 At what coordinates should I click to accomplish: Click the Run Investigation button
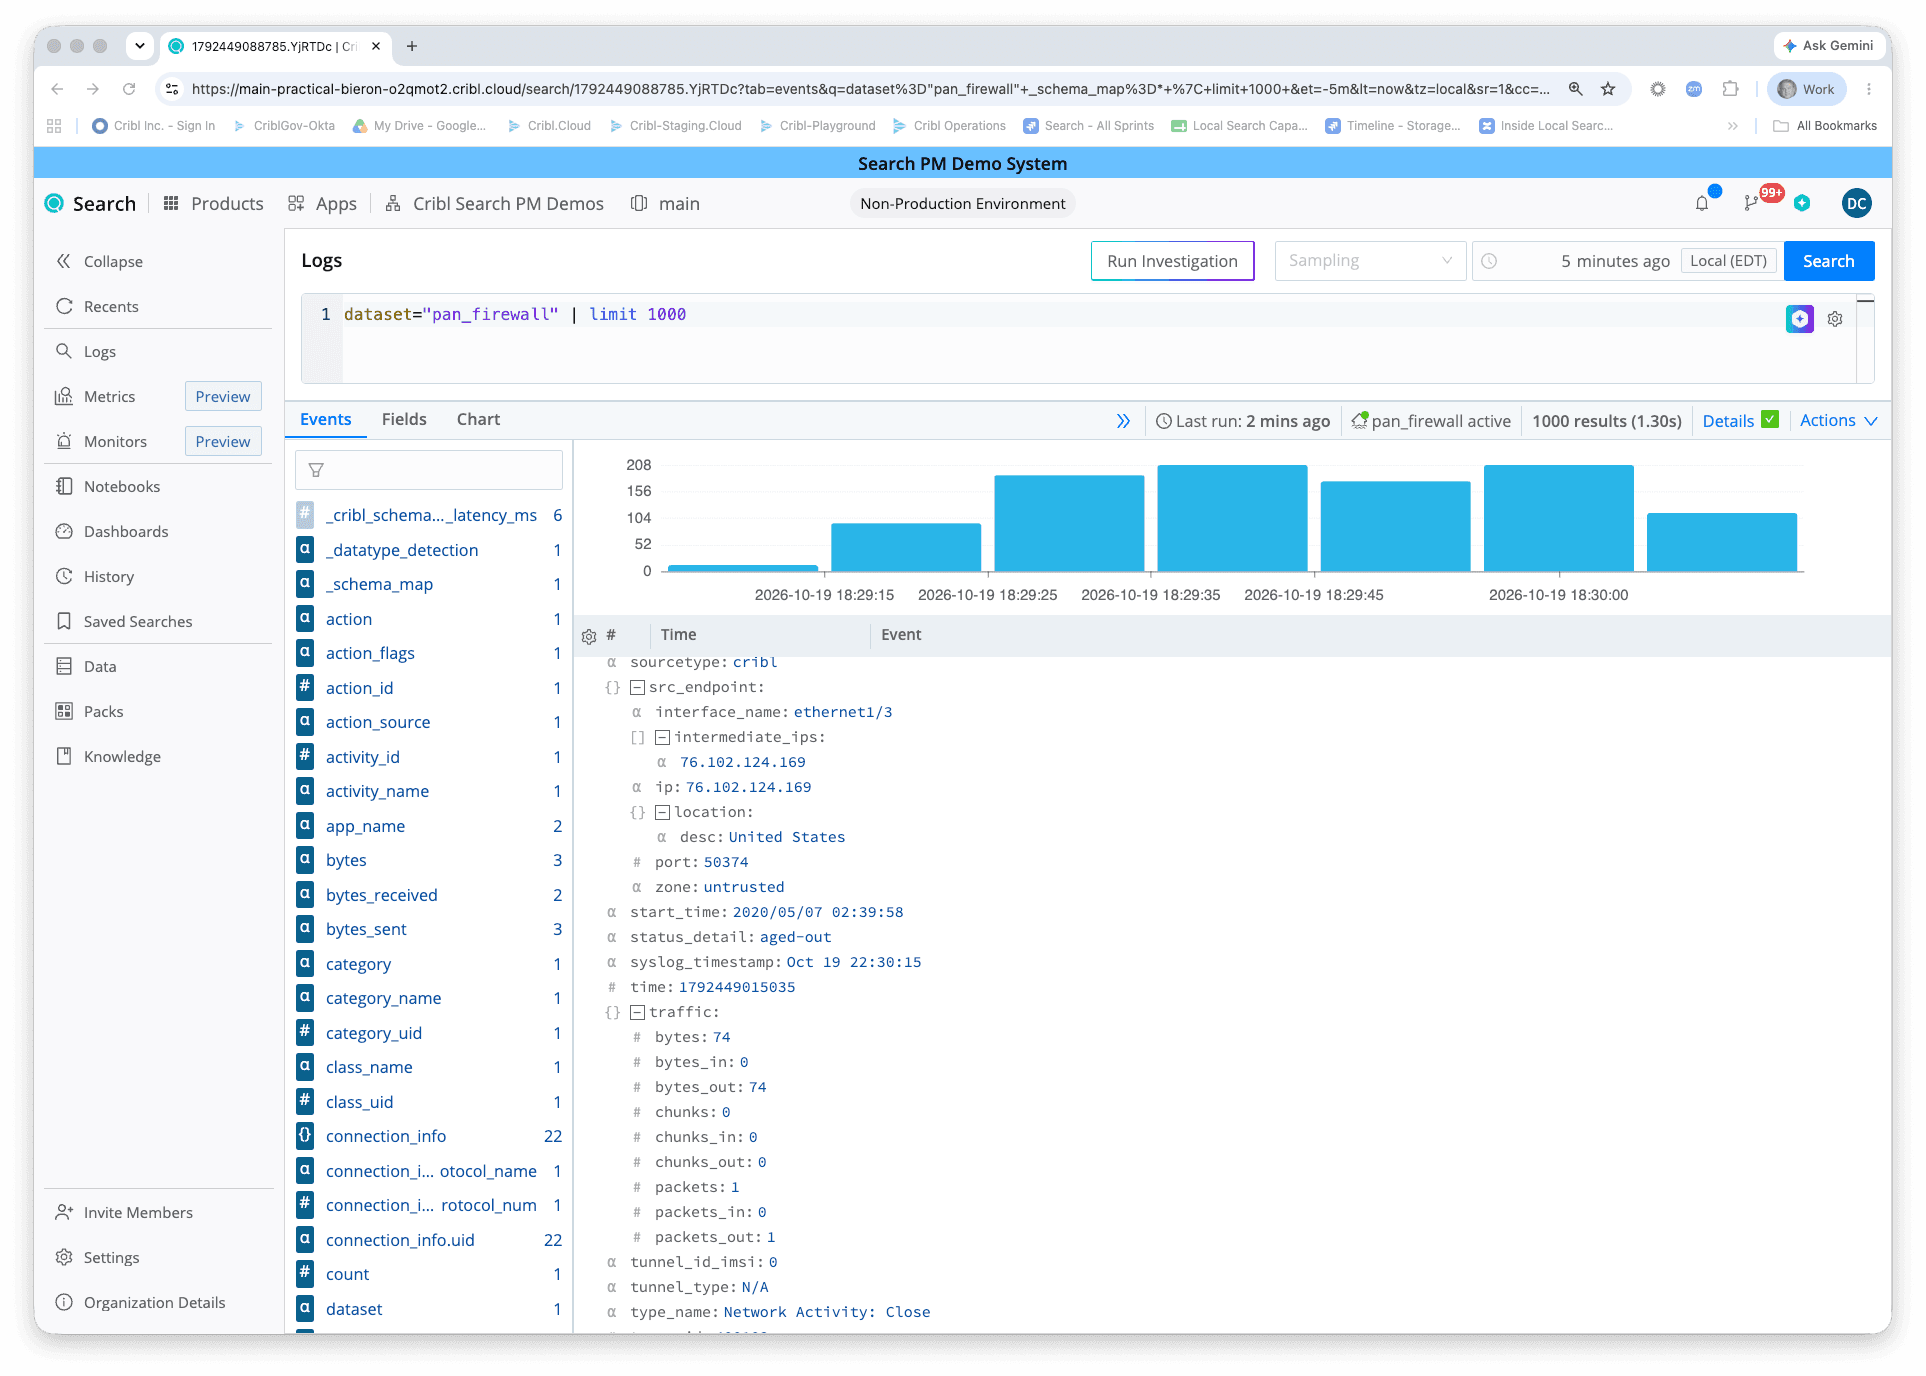tap(1172, 261)
